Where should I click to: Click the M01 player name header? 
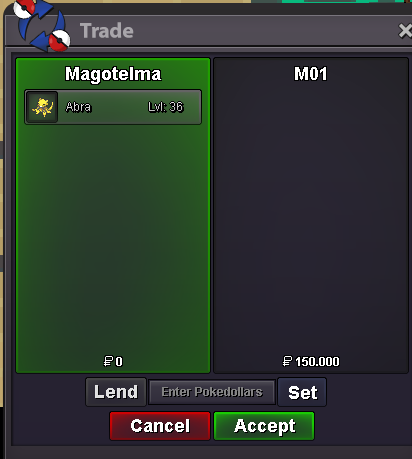pos(311,74)
